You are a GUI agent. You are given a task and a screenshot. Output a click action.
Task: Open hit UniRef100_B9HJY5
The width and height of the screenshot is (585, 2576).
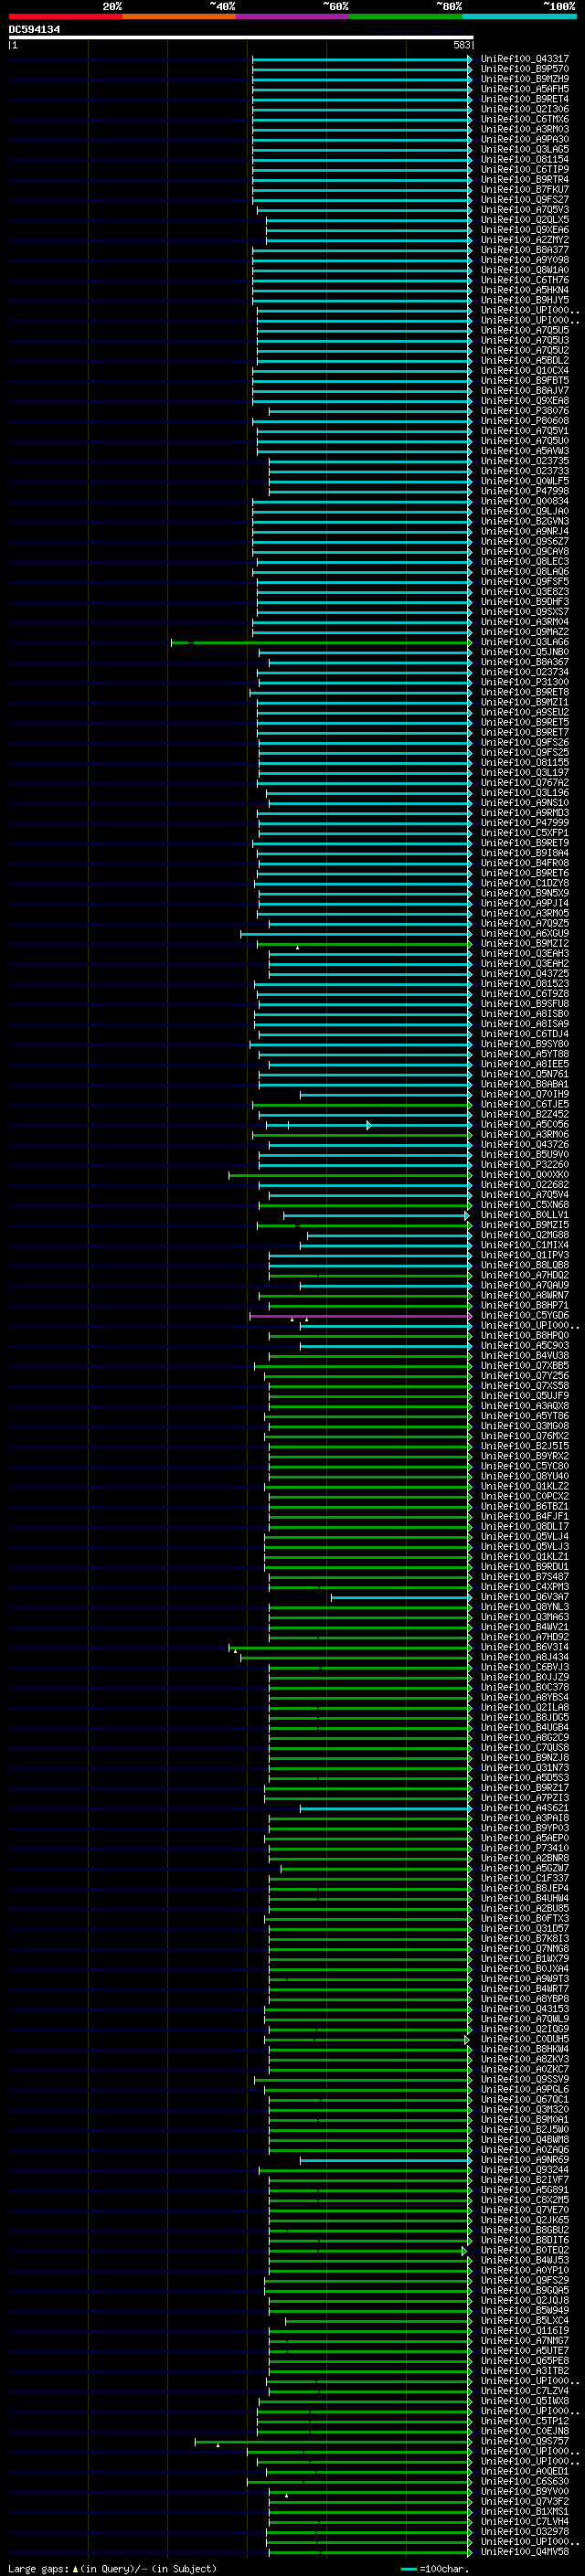click(525, 300)
